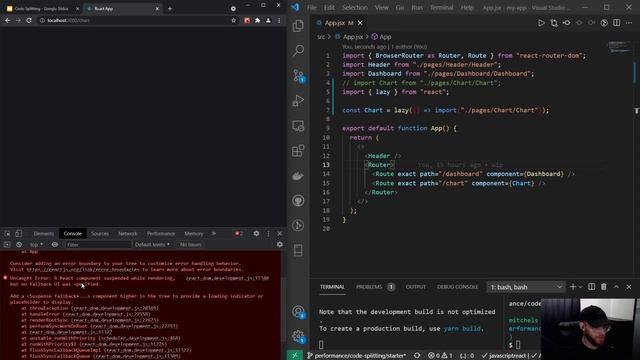Open the Manage gear in VS Code
This screenshot has height=360, width=640.
click(x=298, y=337)
